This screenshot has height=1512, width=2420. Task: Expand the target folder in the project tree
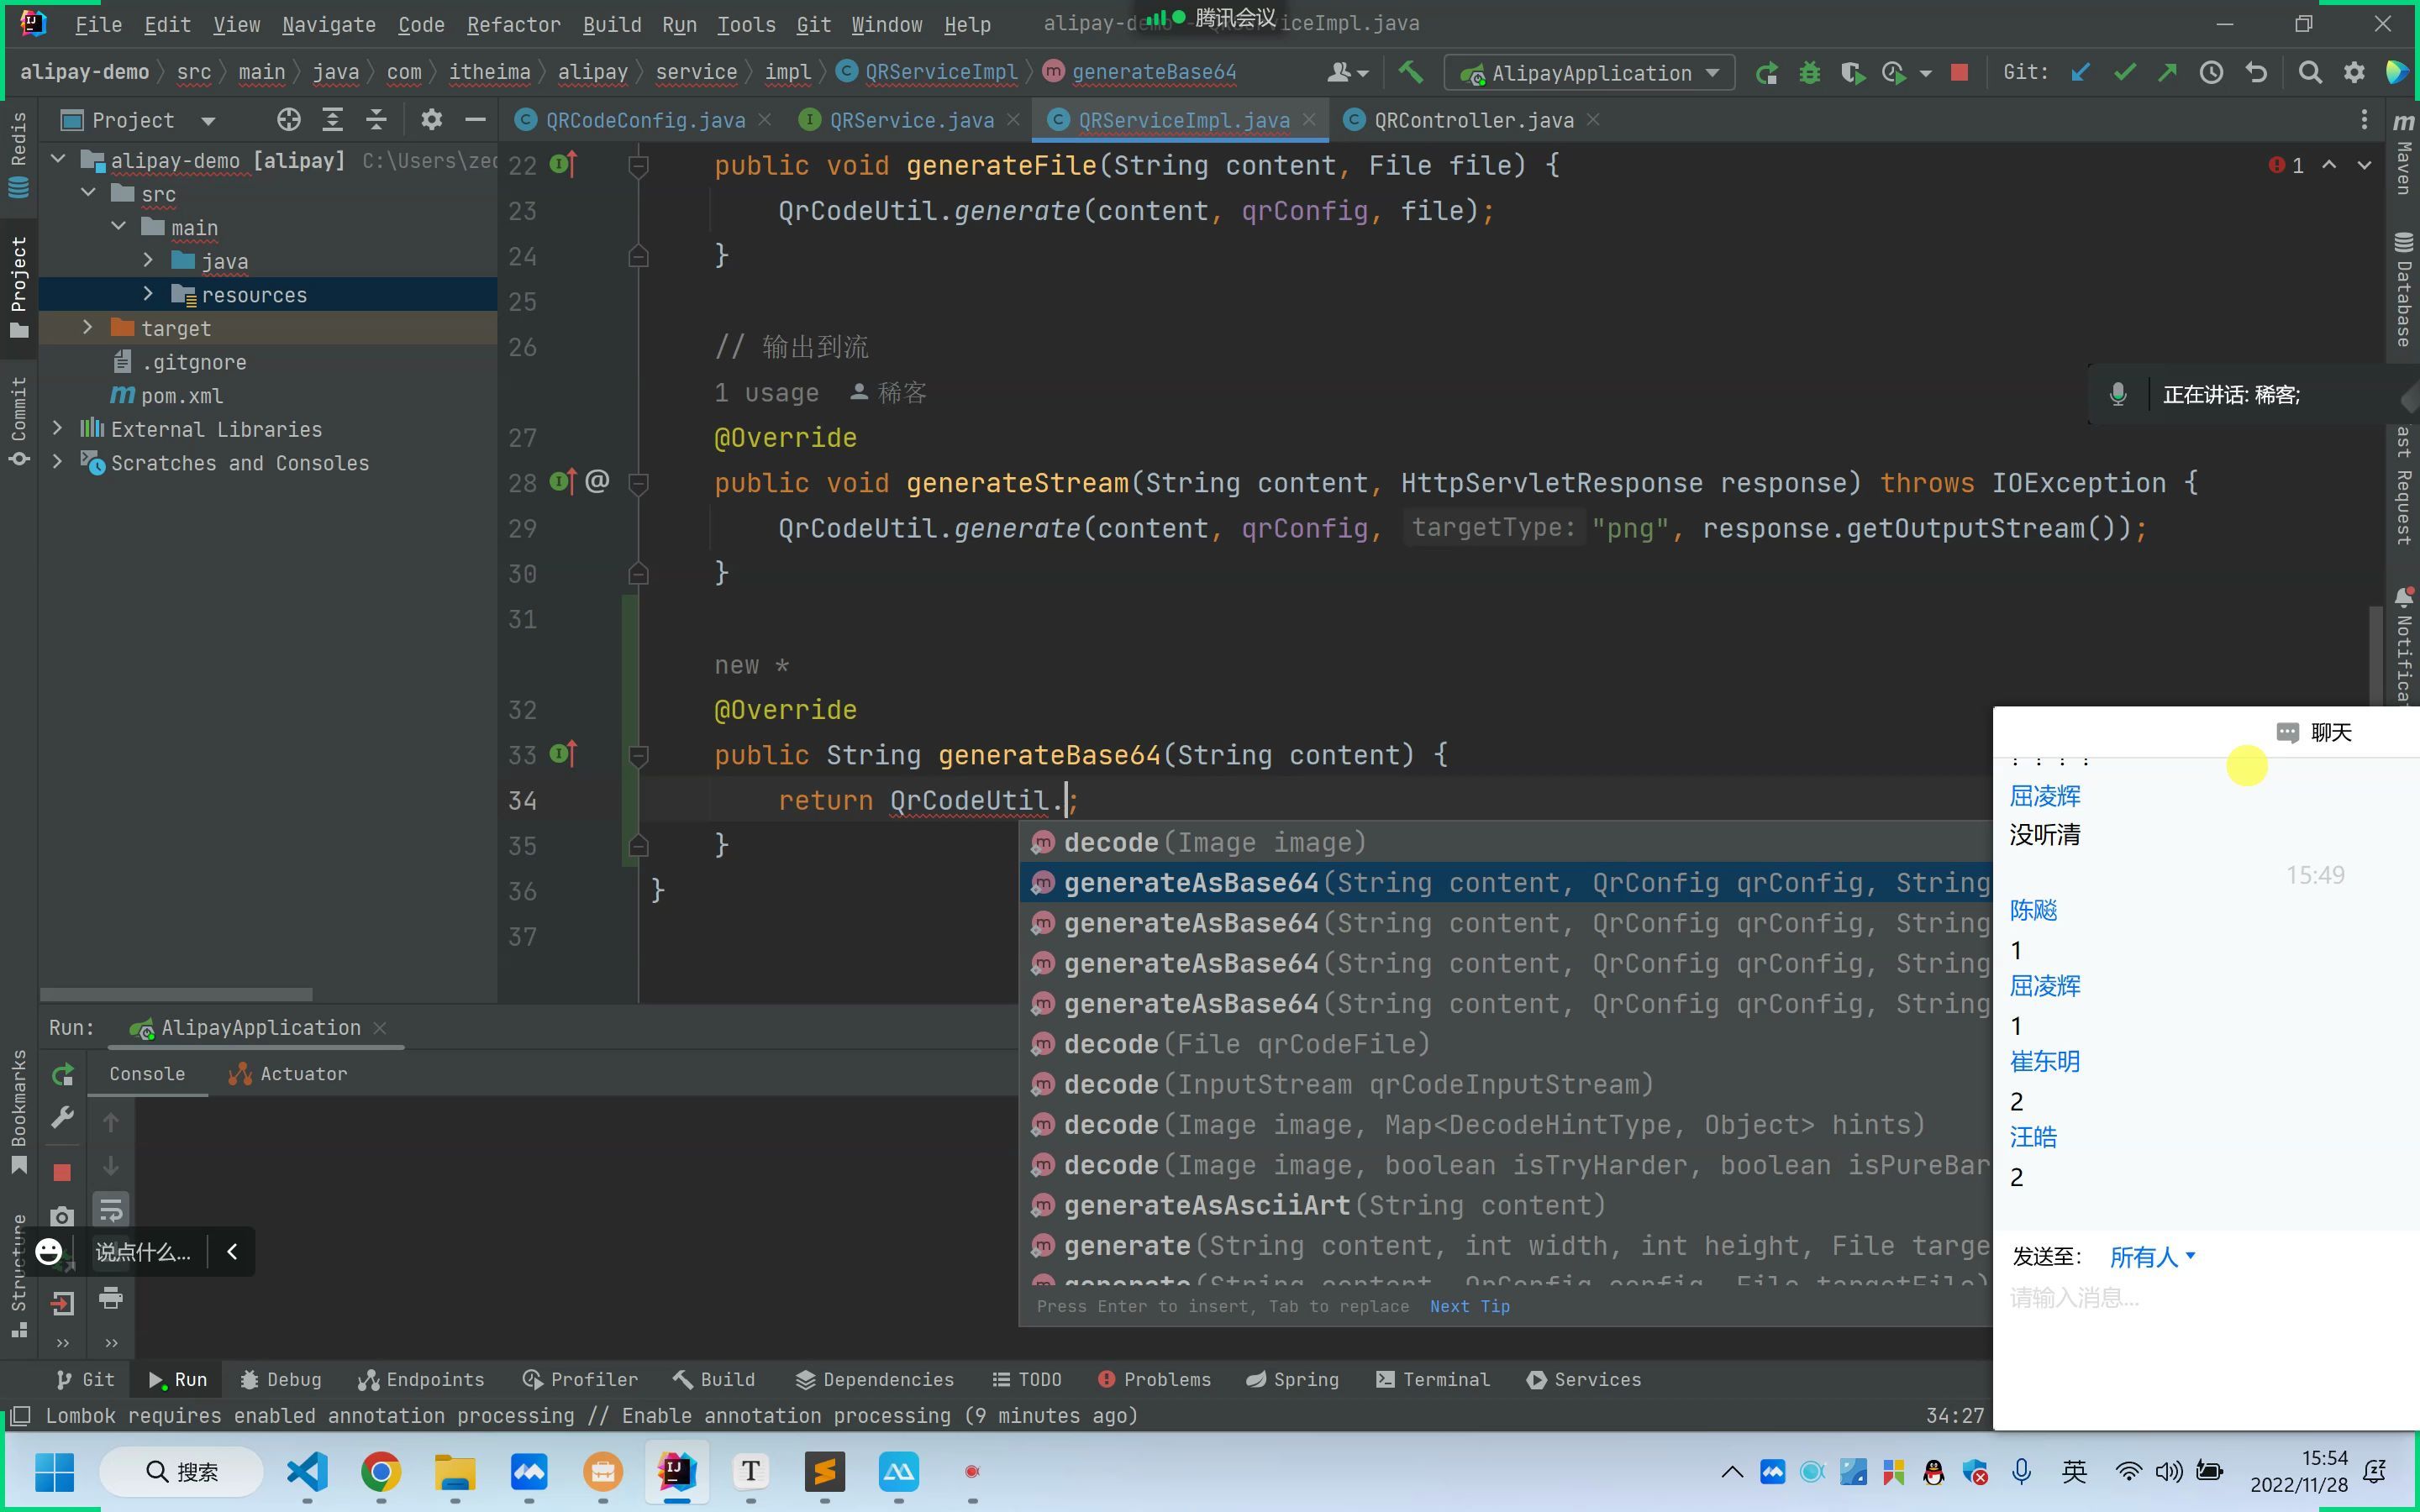pos(87,328)
